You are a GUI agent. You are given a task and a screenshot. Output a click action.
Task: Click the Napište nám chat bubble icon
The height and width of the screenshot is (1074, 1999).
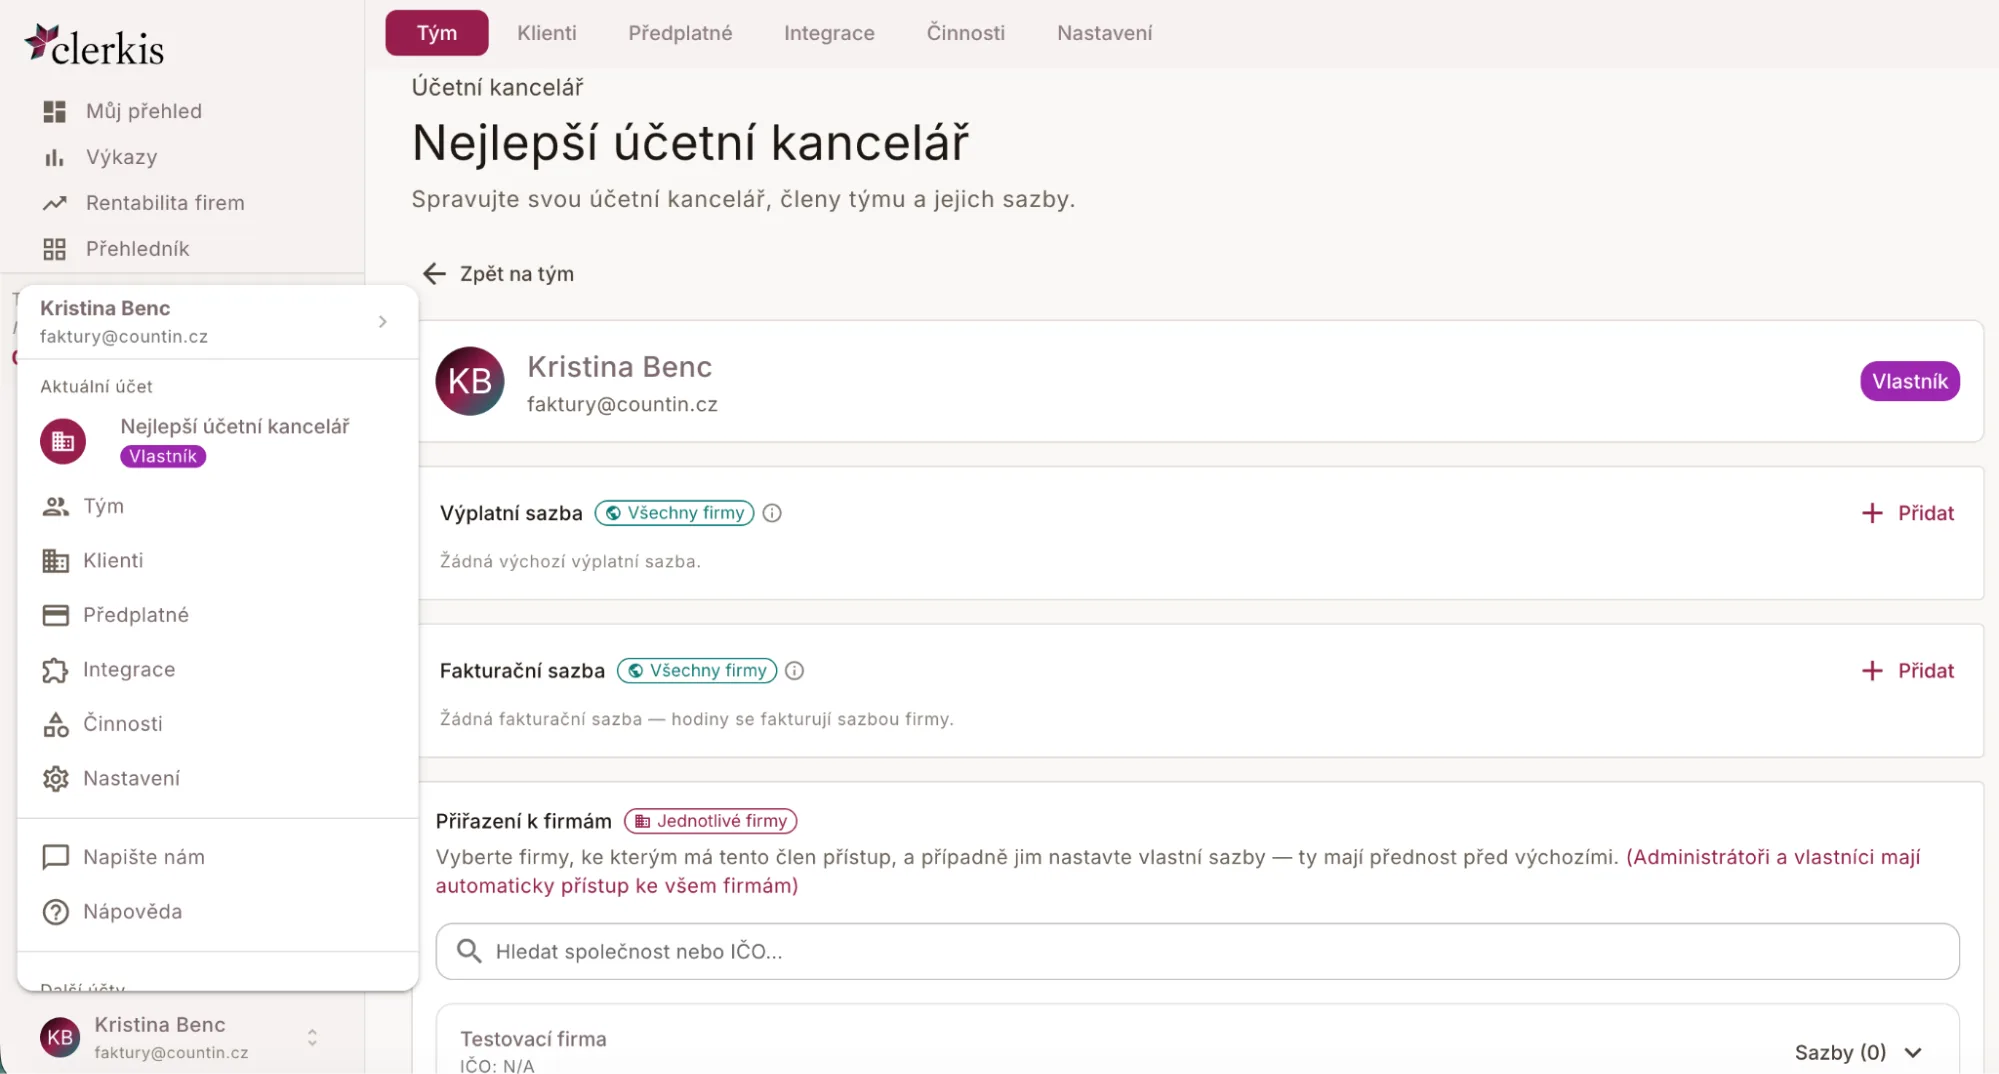point(56,857)
